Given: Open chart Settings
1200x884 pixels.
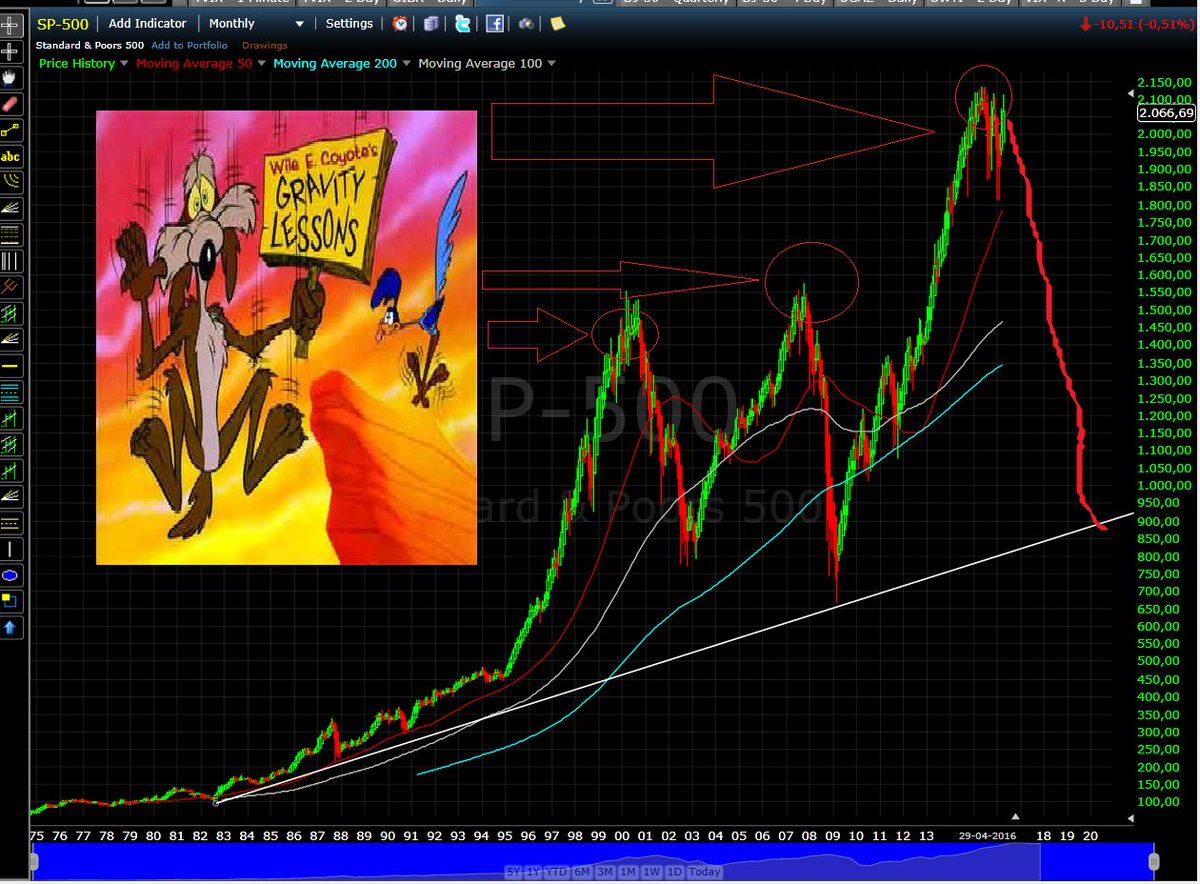Looking at the screenshot, I should coord(349,23).
